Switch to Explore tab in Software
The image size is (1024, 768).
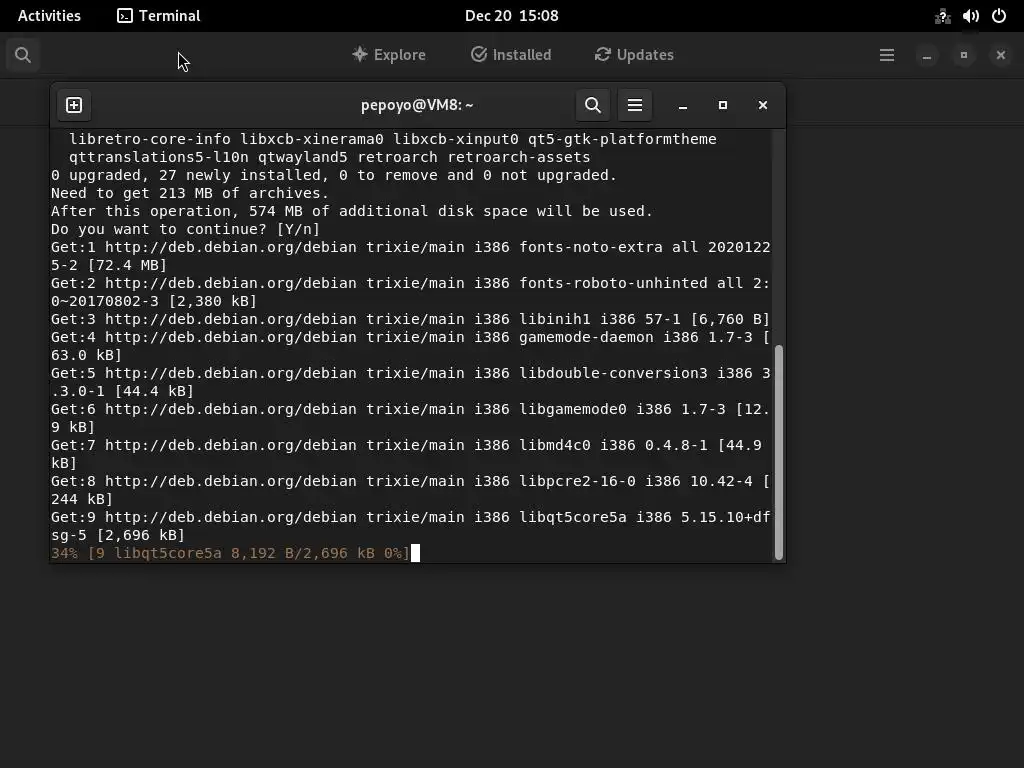[389, 55]
